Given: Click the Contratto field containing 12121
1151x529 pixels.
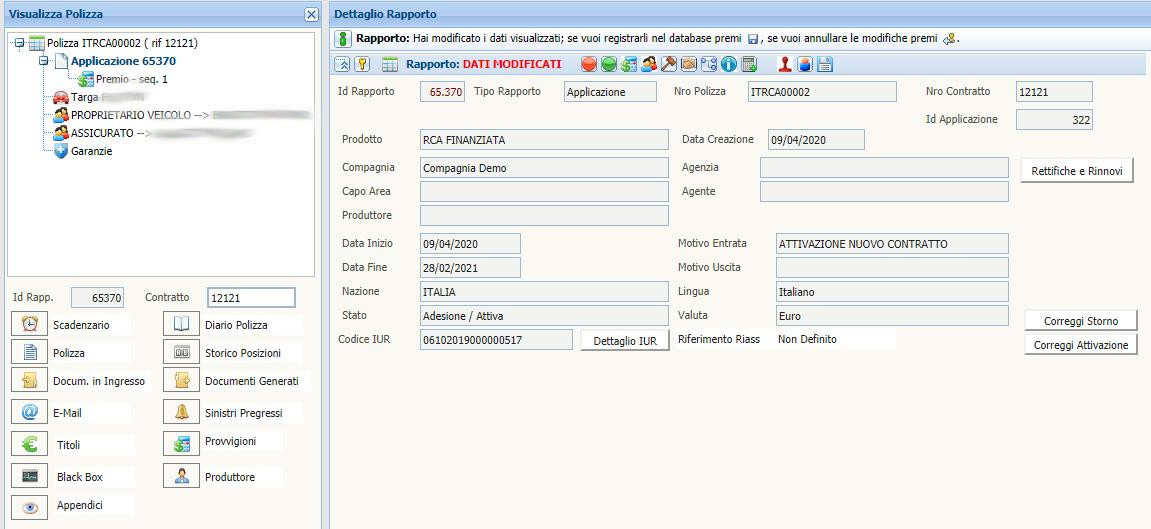Looking at the screenshot, I should [251, 298].
